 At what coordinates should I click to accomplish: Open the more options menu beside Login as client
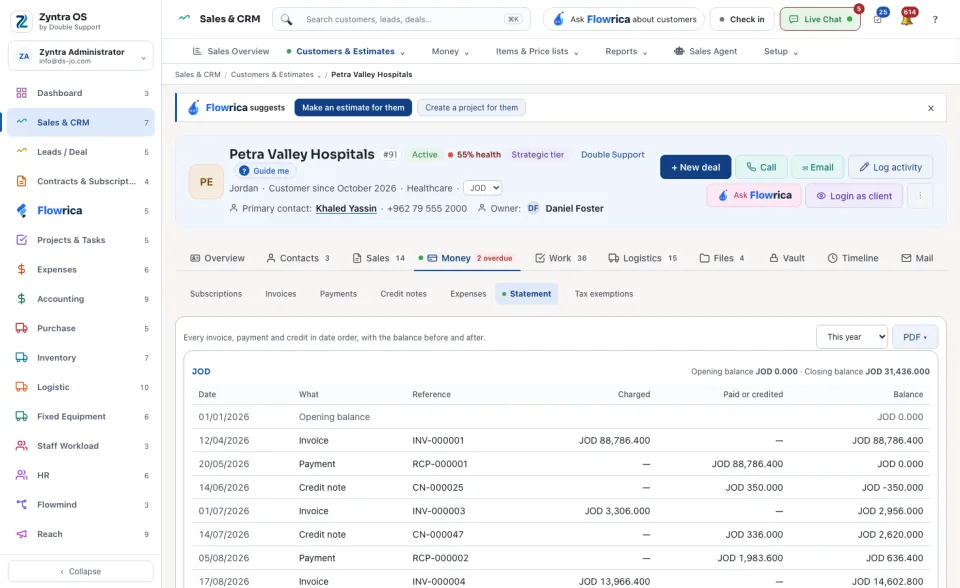coord(920,196)
